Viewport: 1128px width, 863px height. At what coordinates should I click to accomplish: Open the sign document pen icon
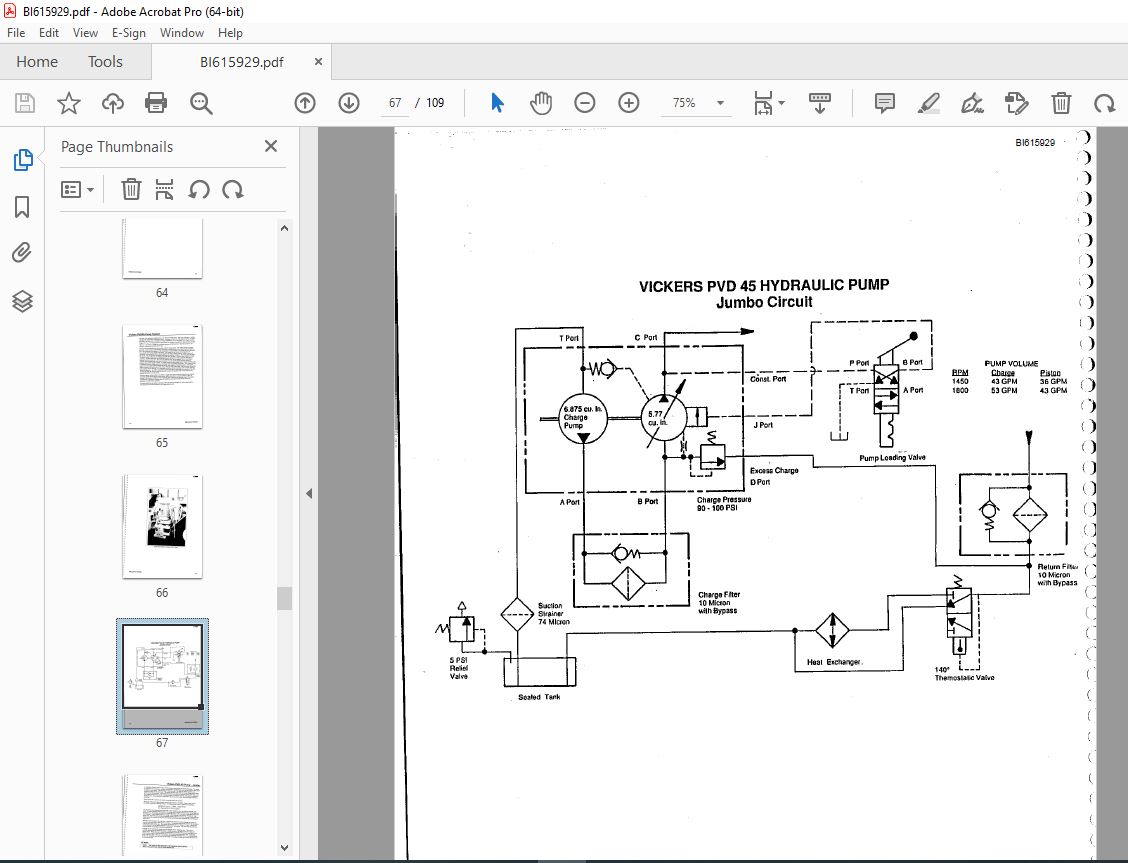(973, 104)
